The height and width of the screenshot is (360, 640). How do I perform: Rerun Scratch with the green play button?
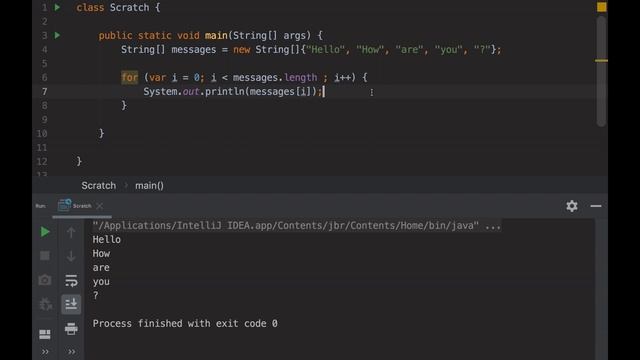[x=45, y=232]
